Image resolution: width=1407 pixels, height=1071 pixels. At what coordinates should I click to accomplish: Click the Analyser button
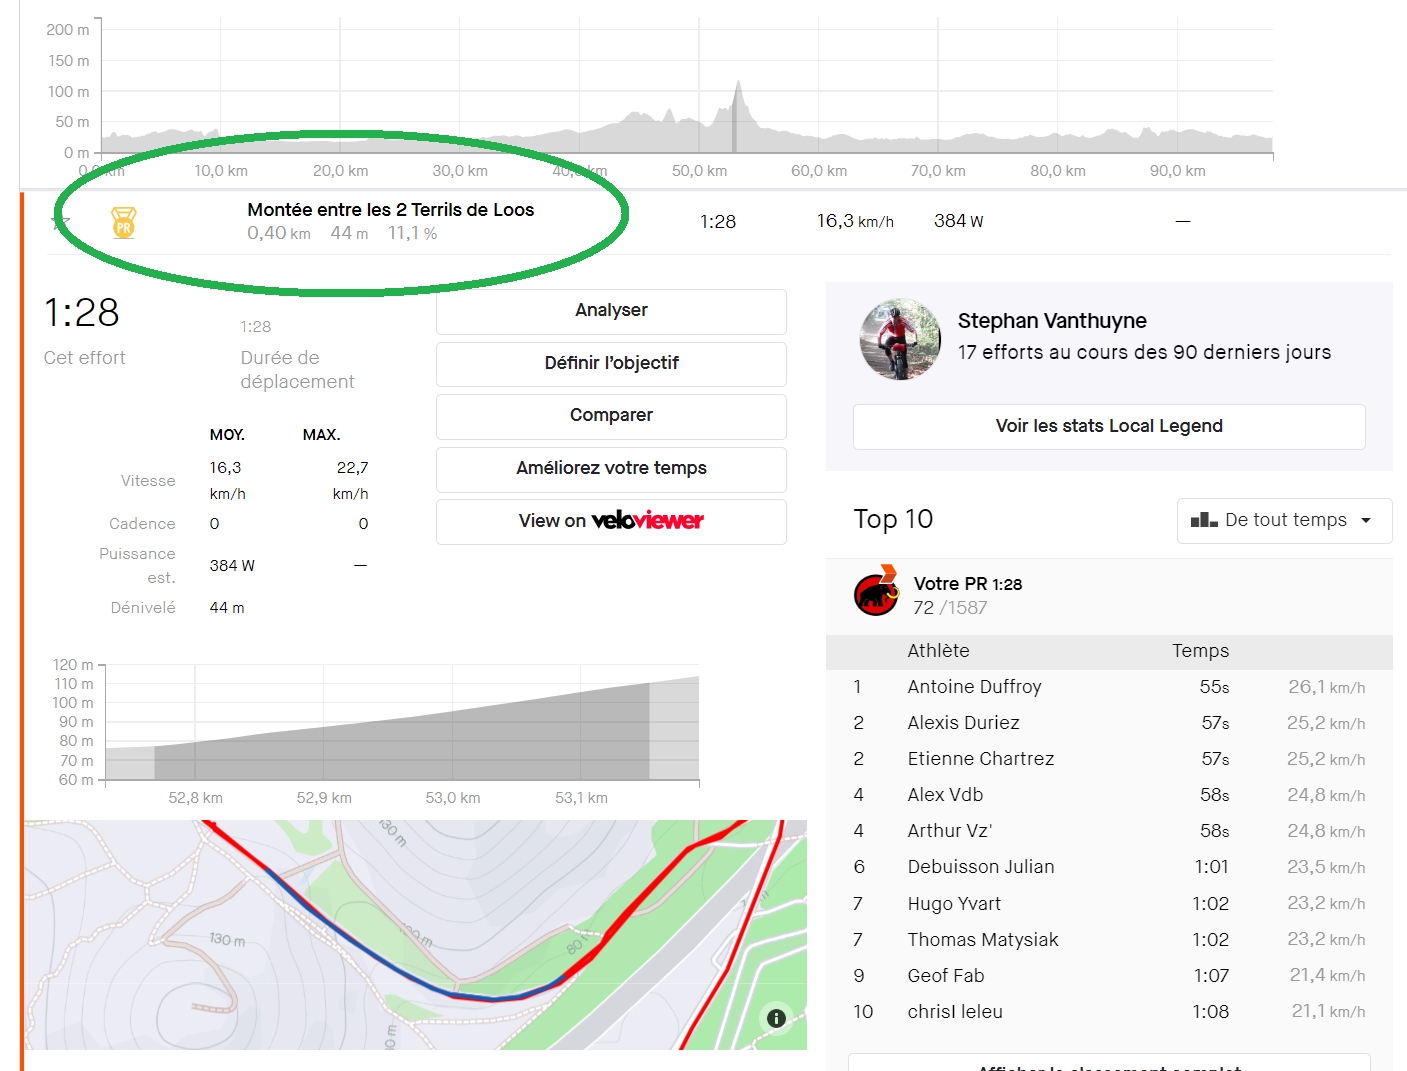[x=611, y=311]
